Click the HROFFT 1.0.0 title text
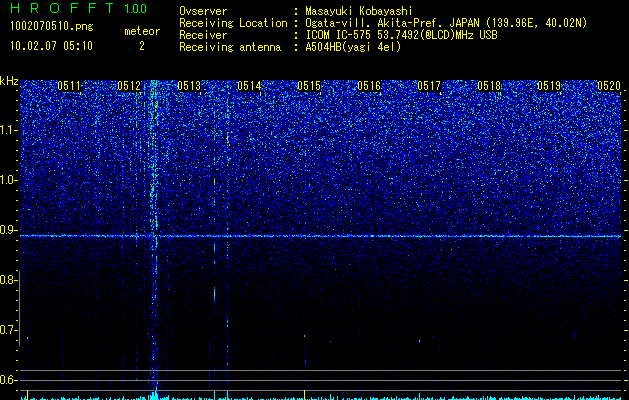Image resolution: width=629 pixels, height=400 pixels. coord(79,8)
